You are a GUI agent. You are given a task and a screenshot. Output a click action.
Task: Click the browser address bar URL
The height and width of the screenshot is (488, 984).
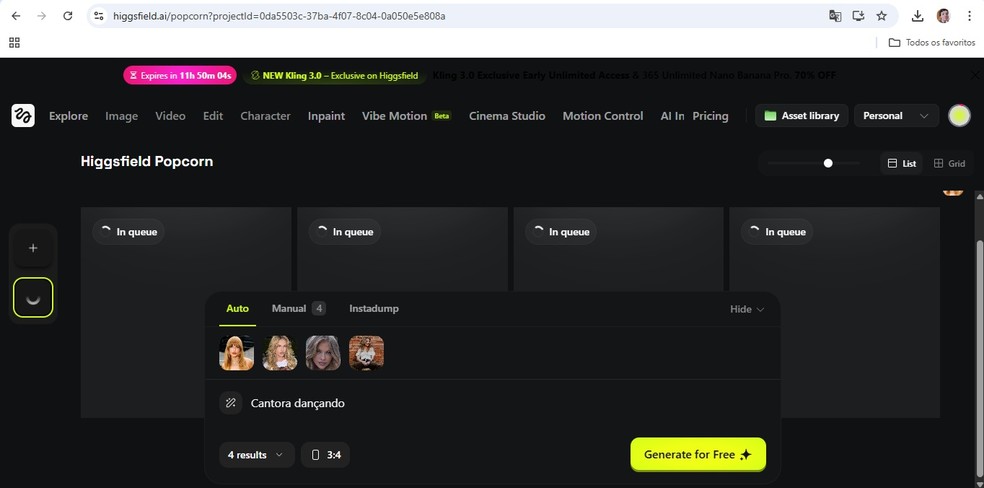279,16
